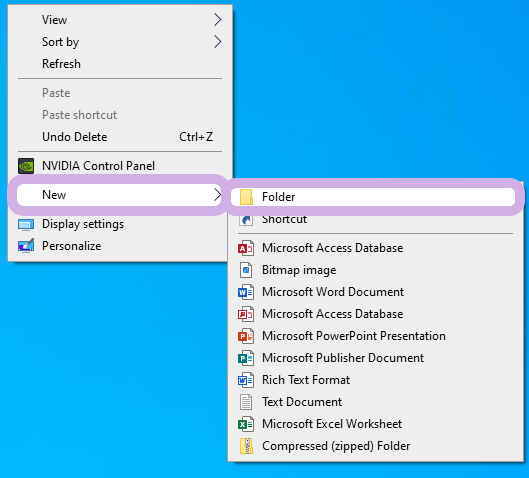Click the Shortcut icon in New submenu
Image resolution: width=529 pixels, height=478 pixels.
246,220
